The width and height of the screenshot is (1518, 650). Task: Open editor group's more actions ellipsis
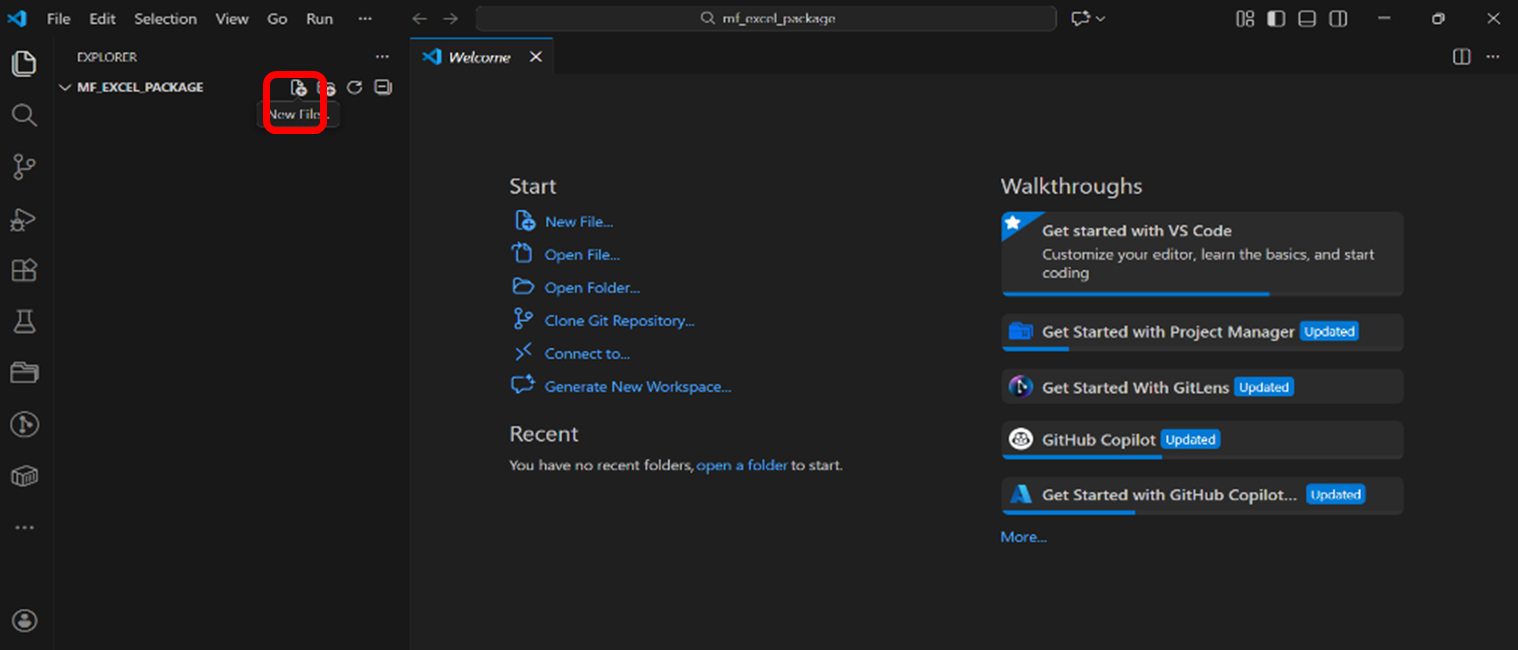(1493, 57)
